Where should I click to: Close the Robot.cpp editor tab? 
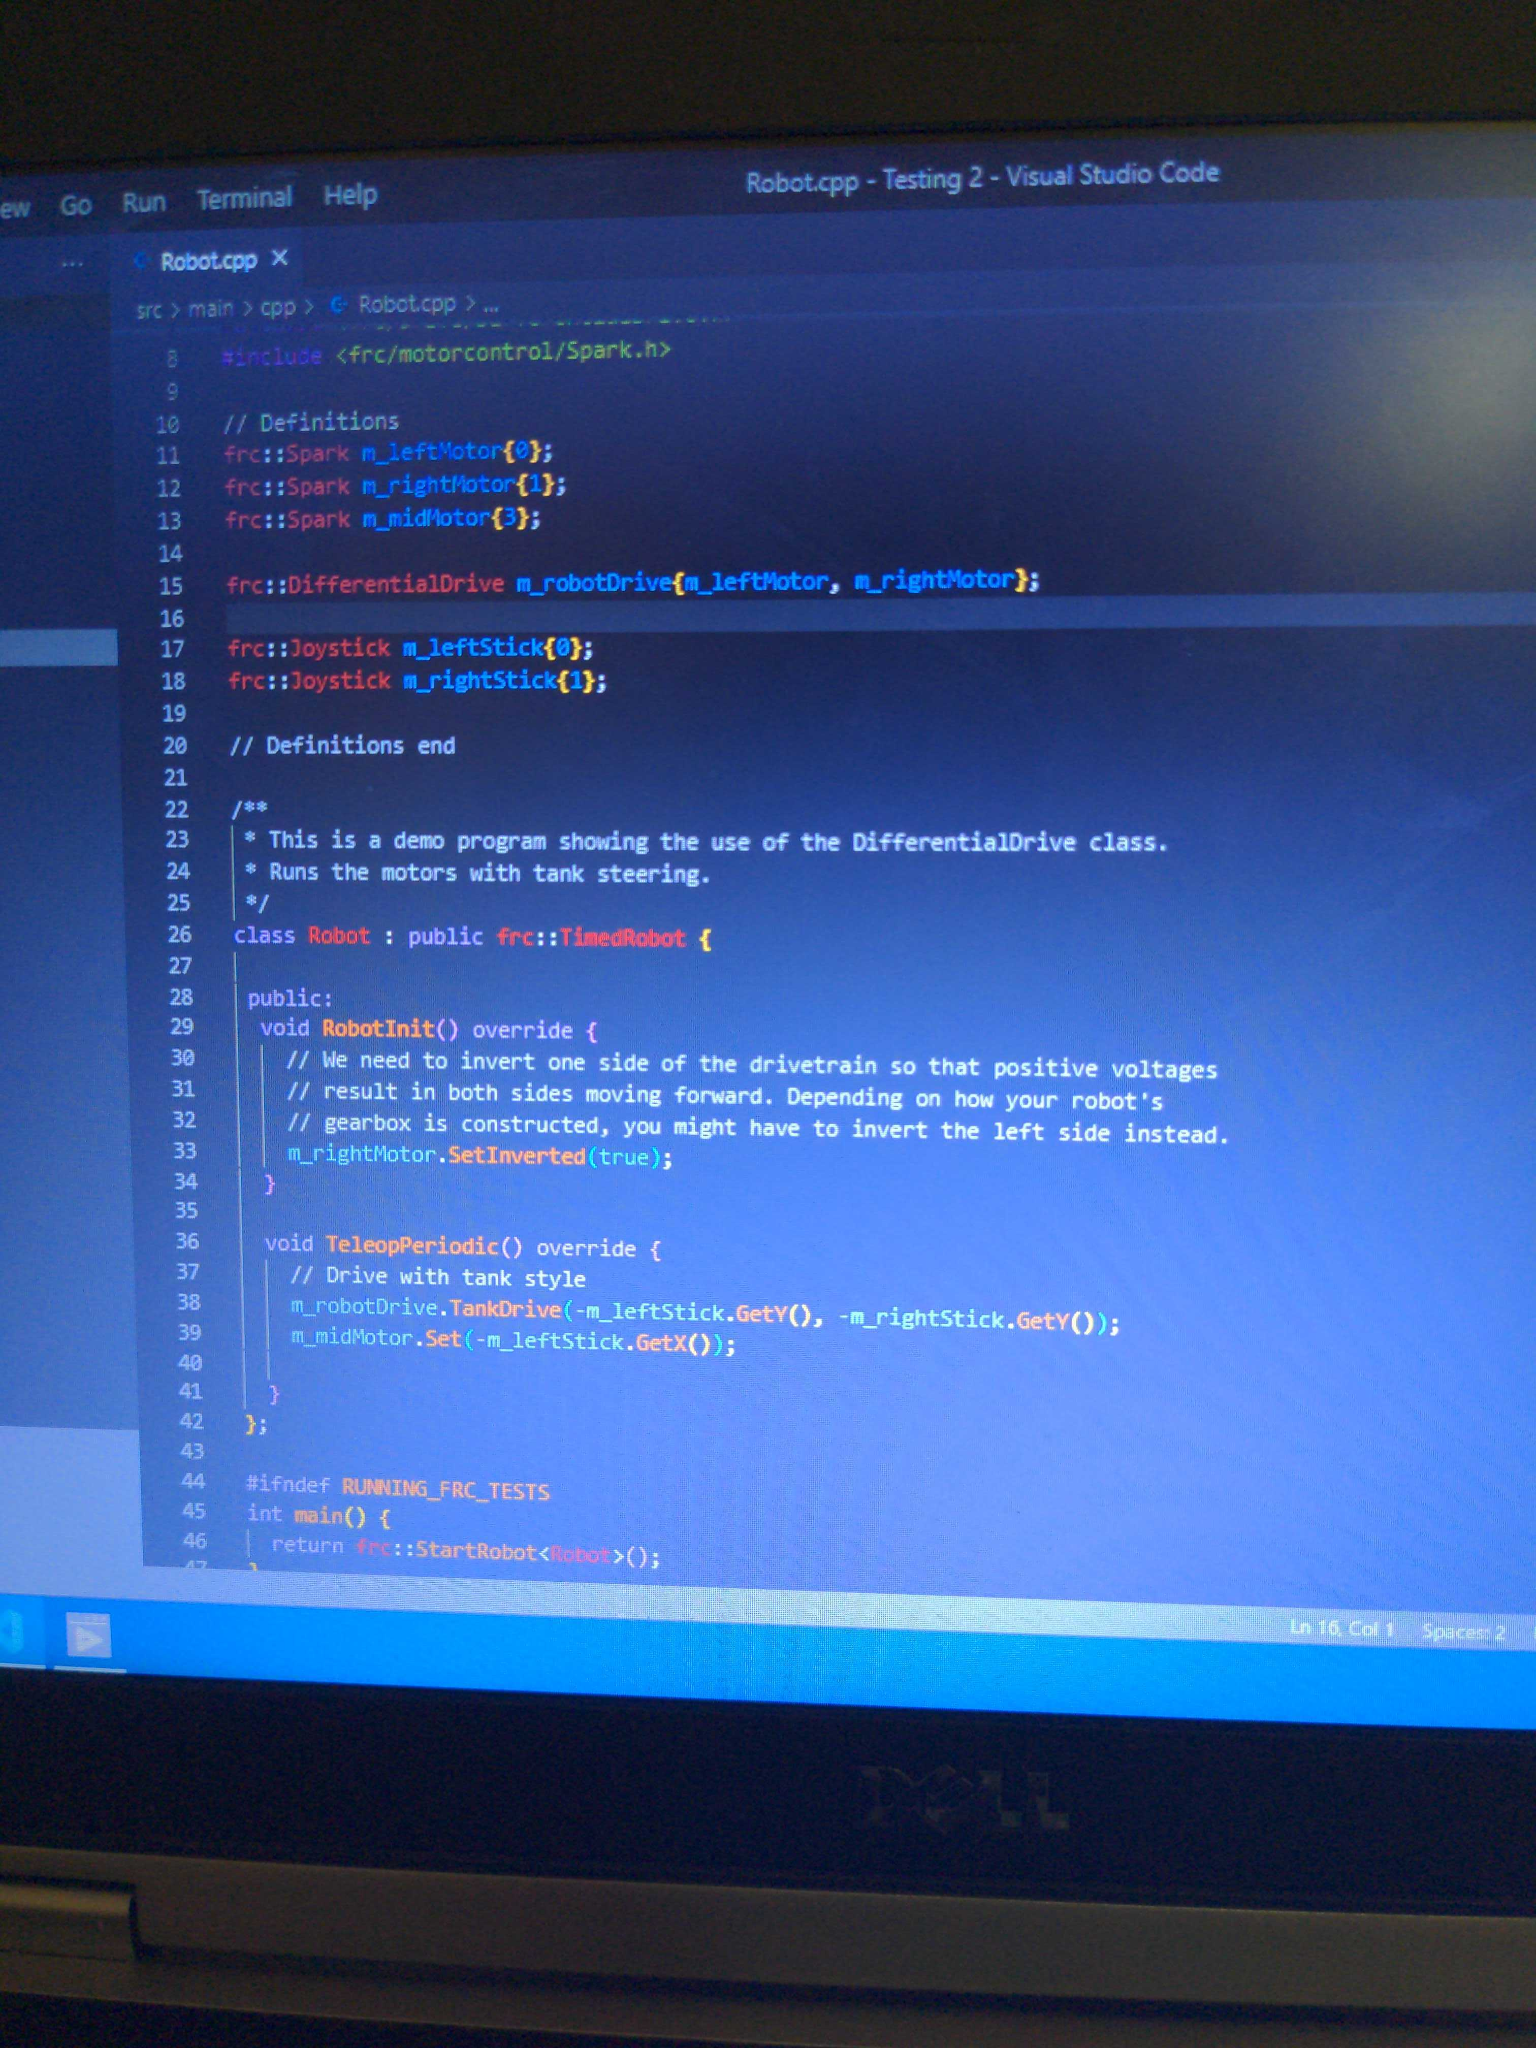click(280, 258)
